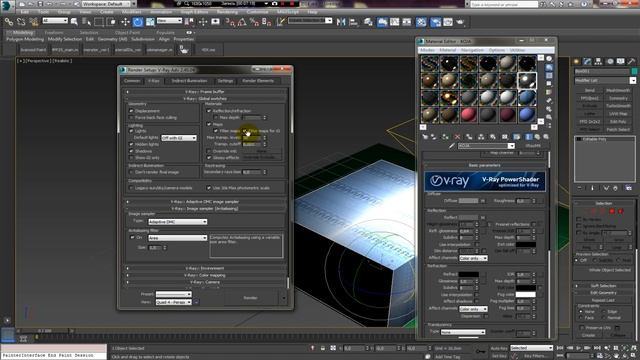The width and height of the screenshot is (640, 360).
Task: Toggle the Hidden lights checkbox
Action: pos(131,144)
